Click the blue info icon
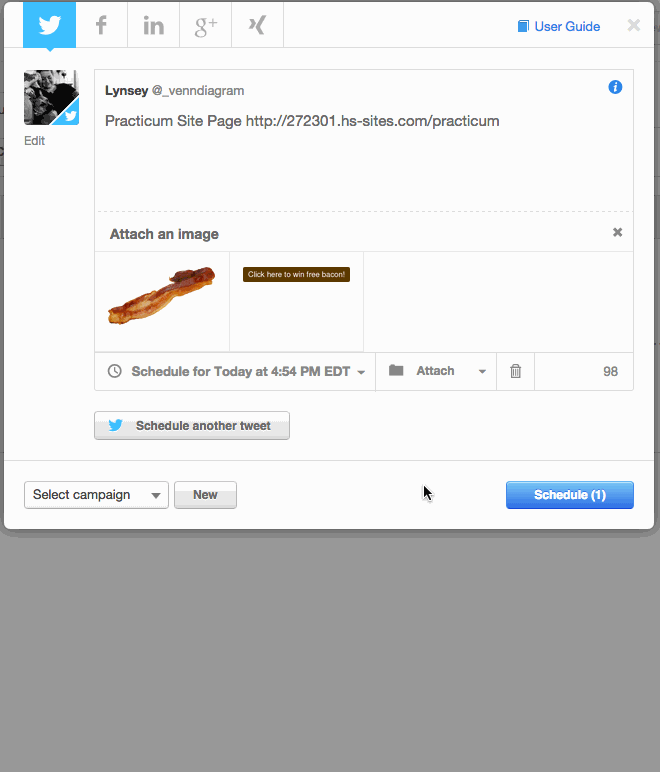Viewport: 660px width, 772px height. click(615, 87)
